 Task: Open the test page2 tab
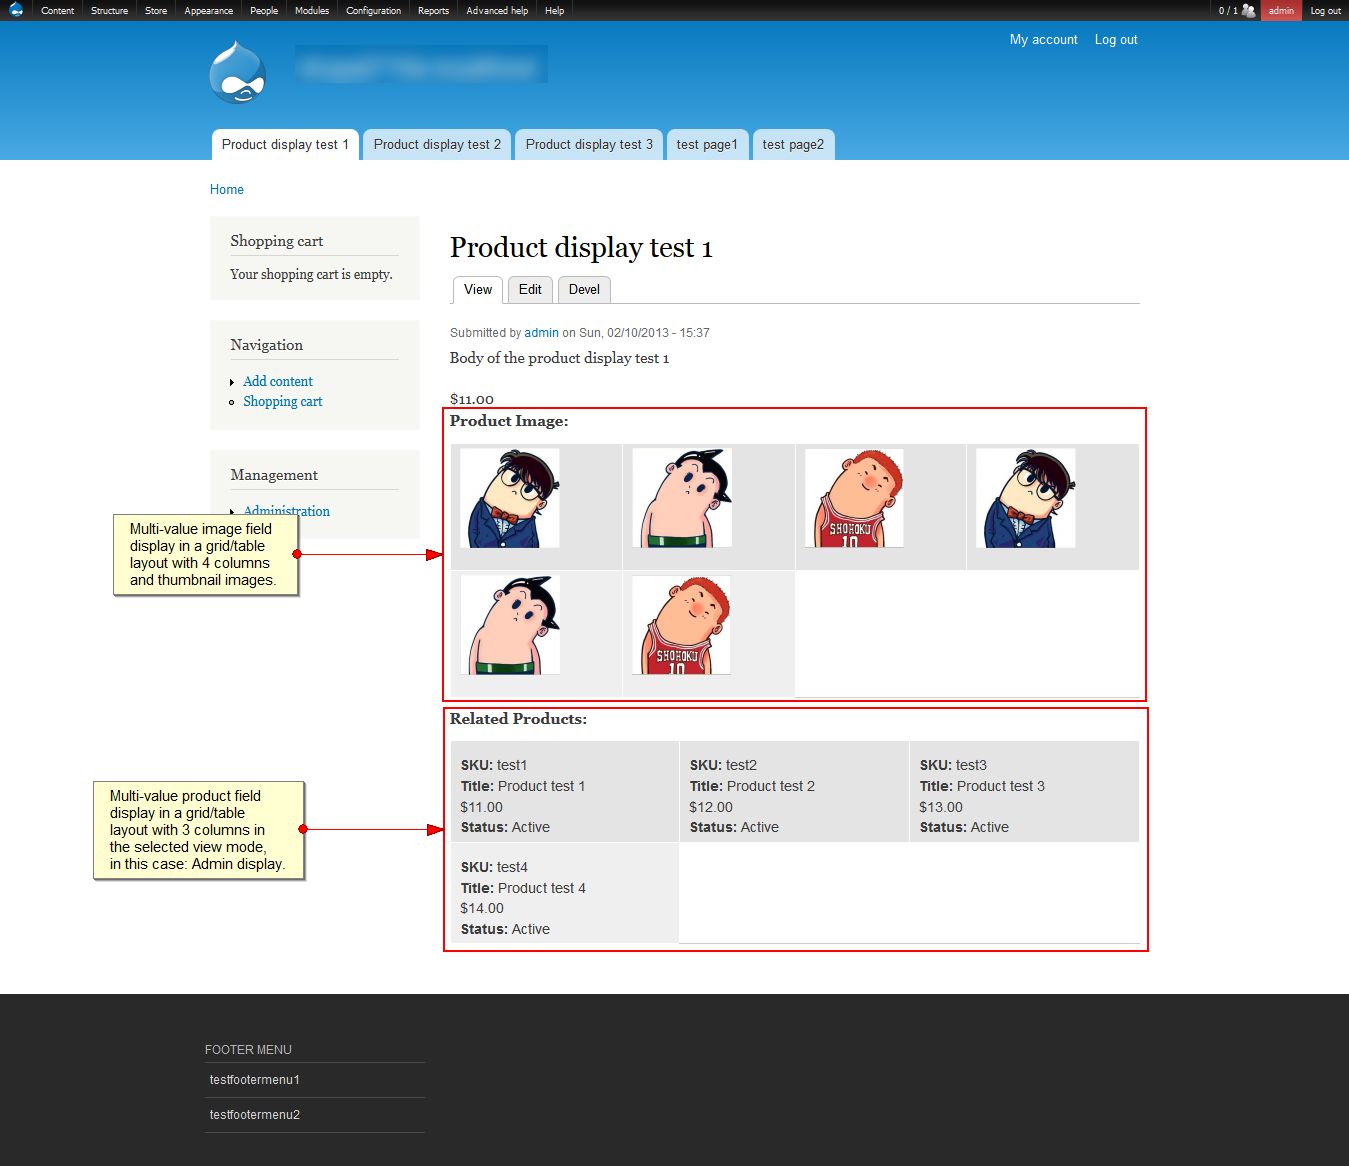point(793,145)
